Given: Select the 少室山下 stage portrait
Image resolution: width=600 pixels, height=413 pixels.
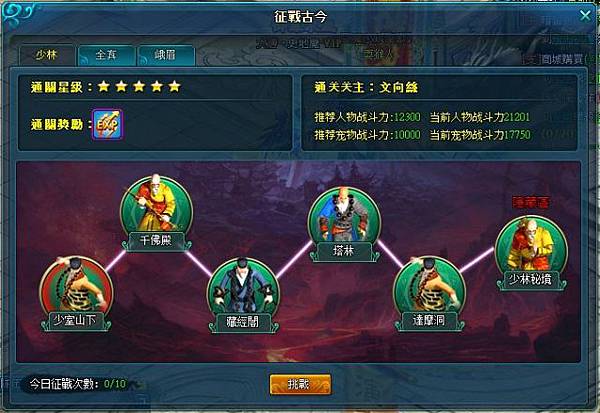Looking at the screenshot, I should pos(76,293).
